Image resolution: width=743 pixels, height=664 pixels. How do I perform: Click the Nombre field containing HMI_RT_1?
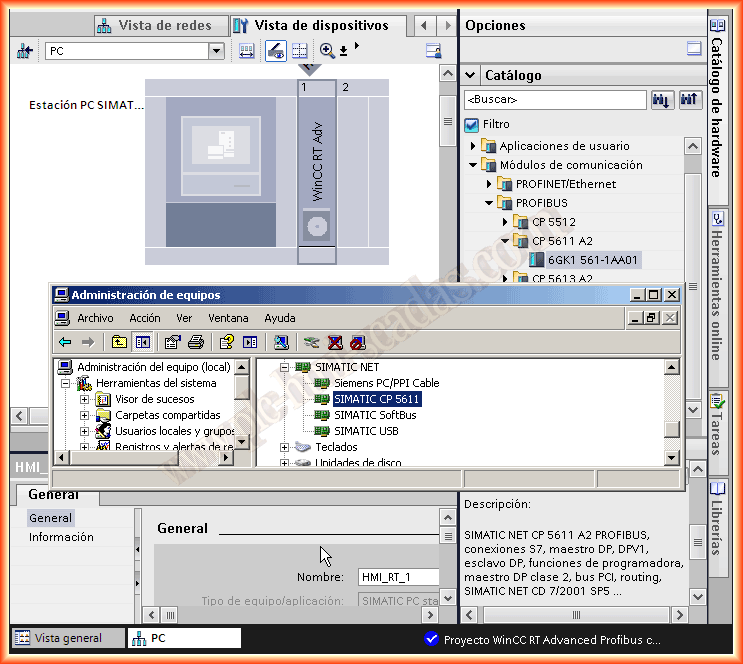[x=397, y=577]
